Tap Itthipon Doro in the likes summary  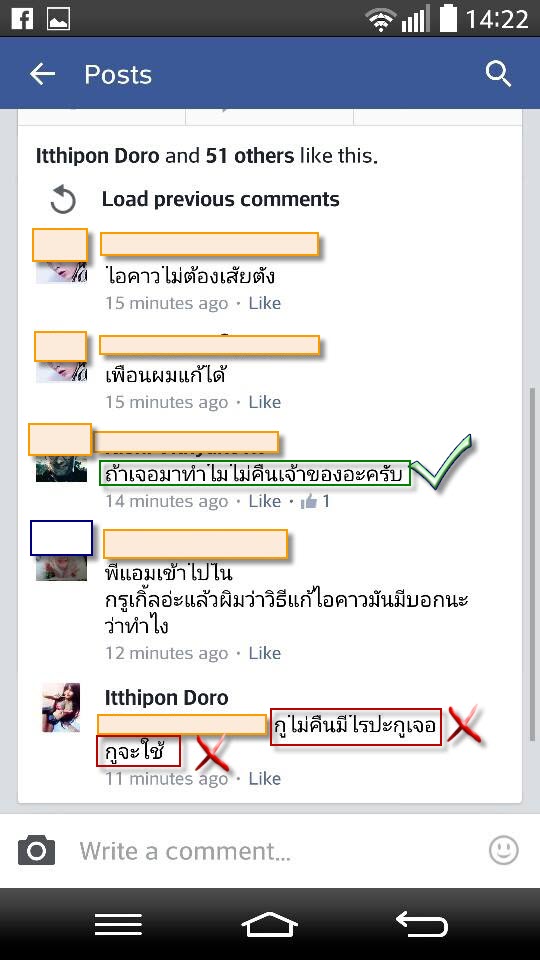[x=97, y=156]
